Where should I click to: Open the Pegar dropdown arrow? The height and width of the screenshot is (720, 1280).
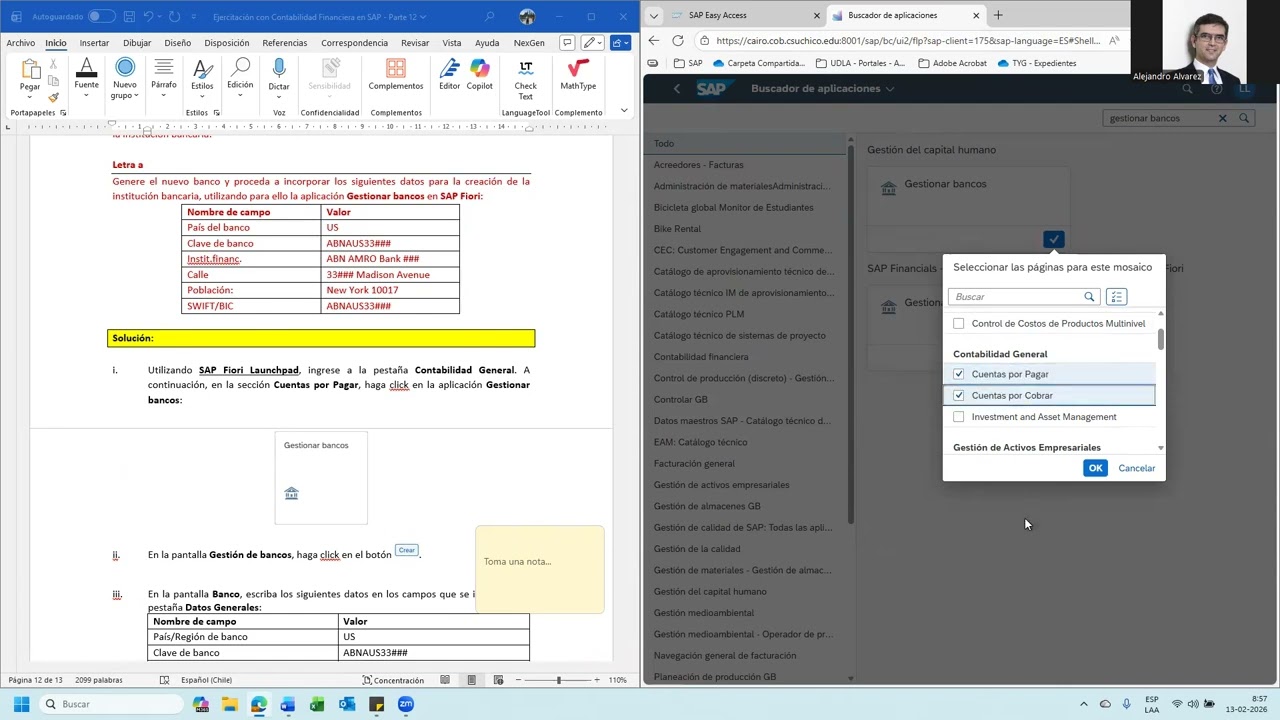click(x=30, y=96)
